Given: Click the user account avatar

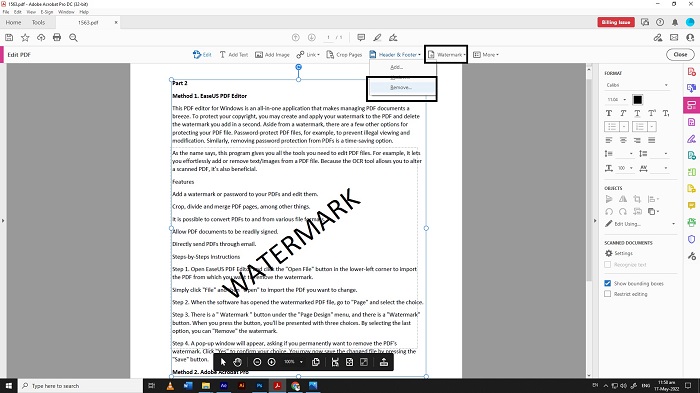Looking at the screenshot, I should click(690, 22).
